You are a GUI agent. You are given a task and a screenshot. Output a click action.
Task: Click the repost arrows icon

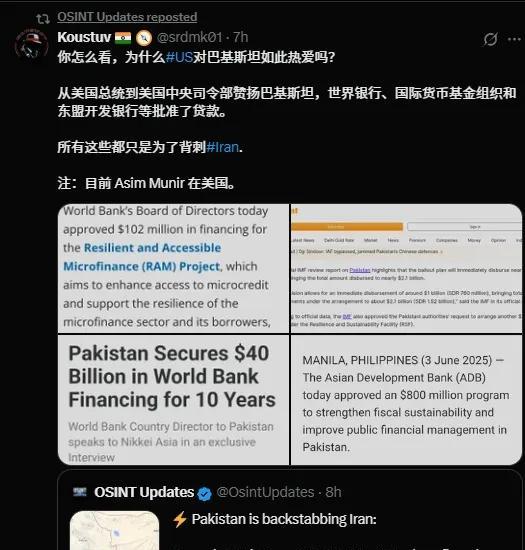(x=43, y=18)
